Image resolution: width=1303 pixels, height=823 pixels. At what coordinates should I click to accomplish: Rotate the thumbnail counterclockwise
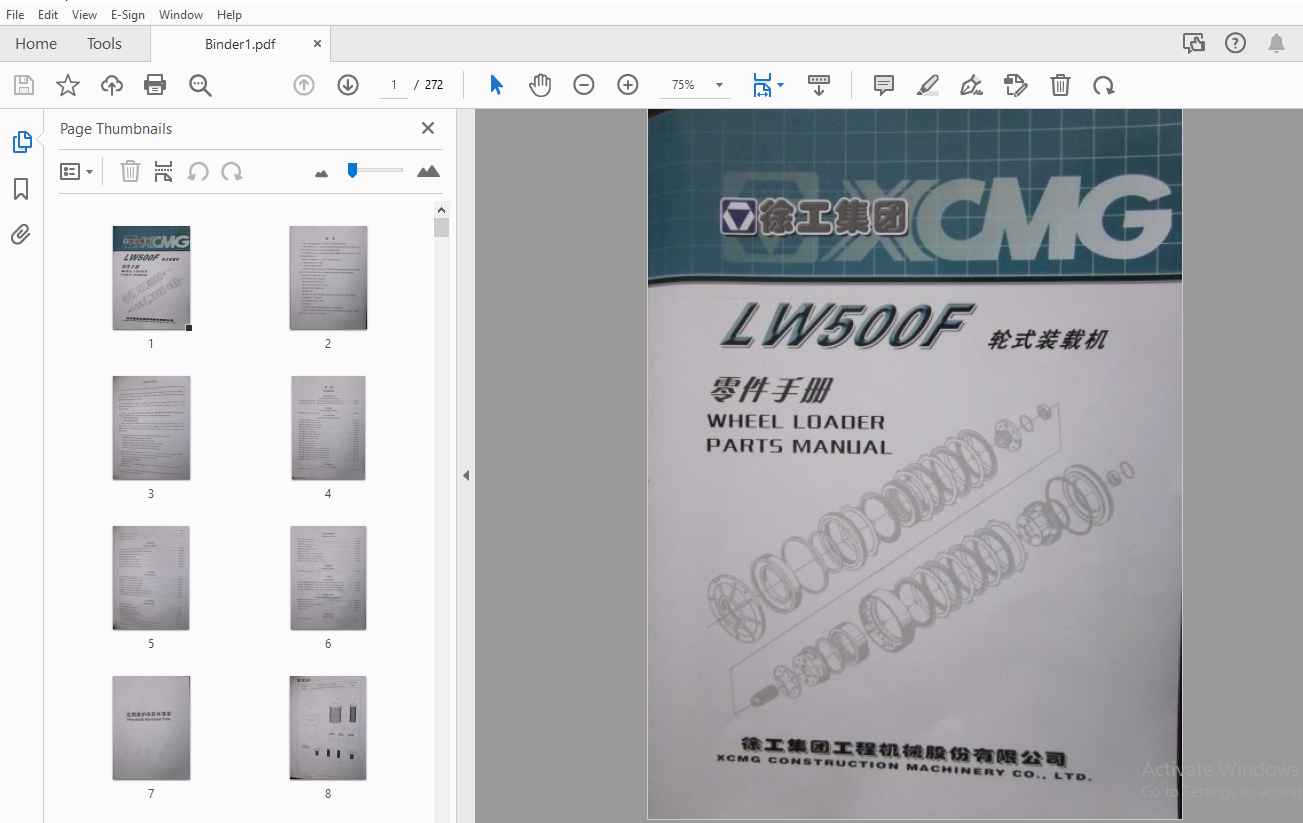click(x=198, y=171)
